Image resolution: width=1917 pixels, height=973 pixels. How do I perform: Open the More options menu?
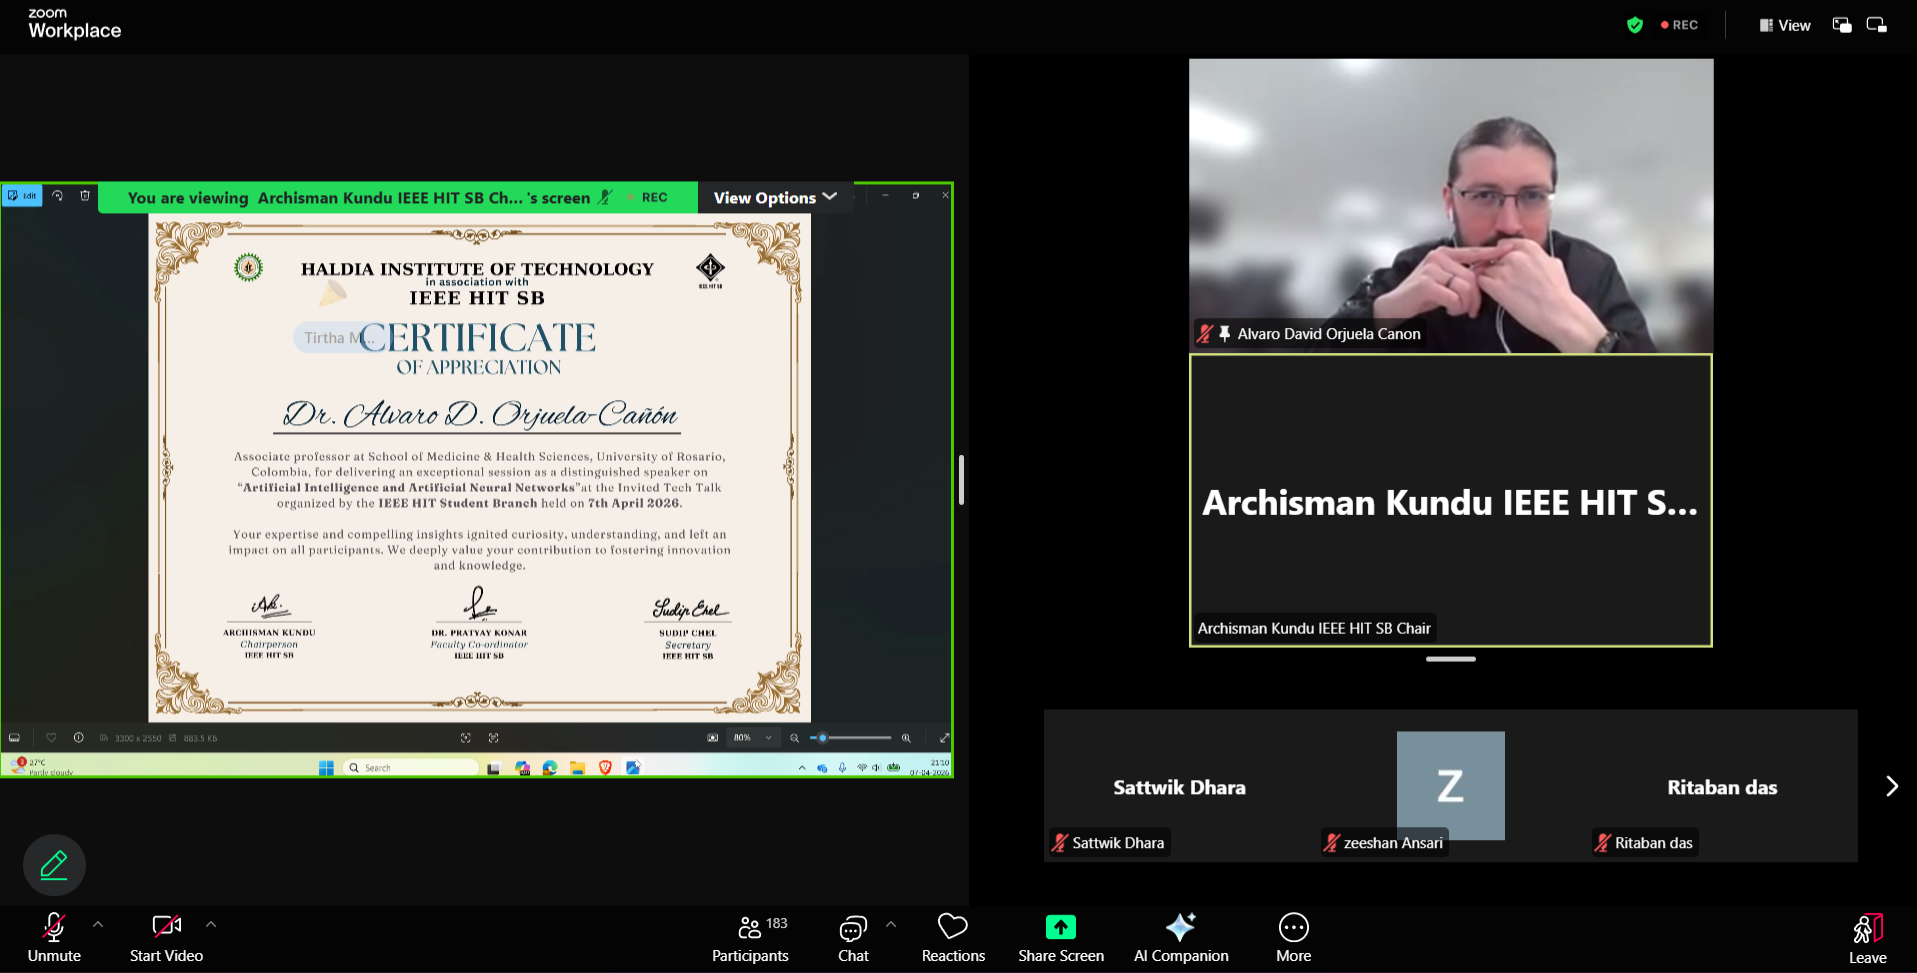(1293, 939)
